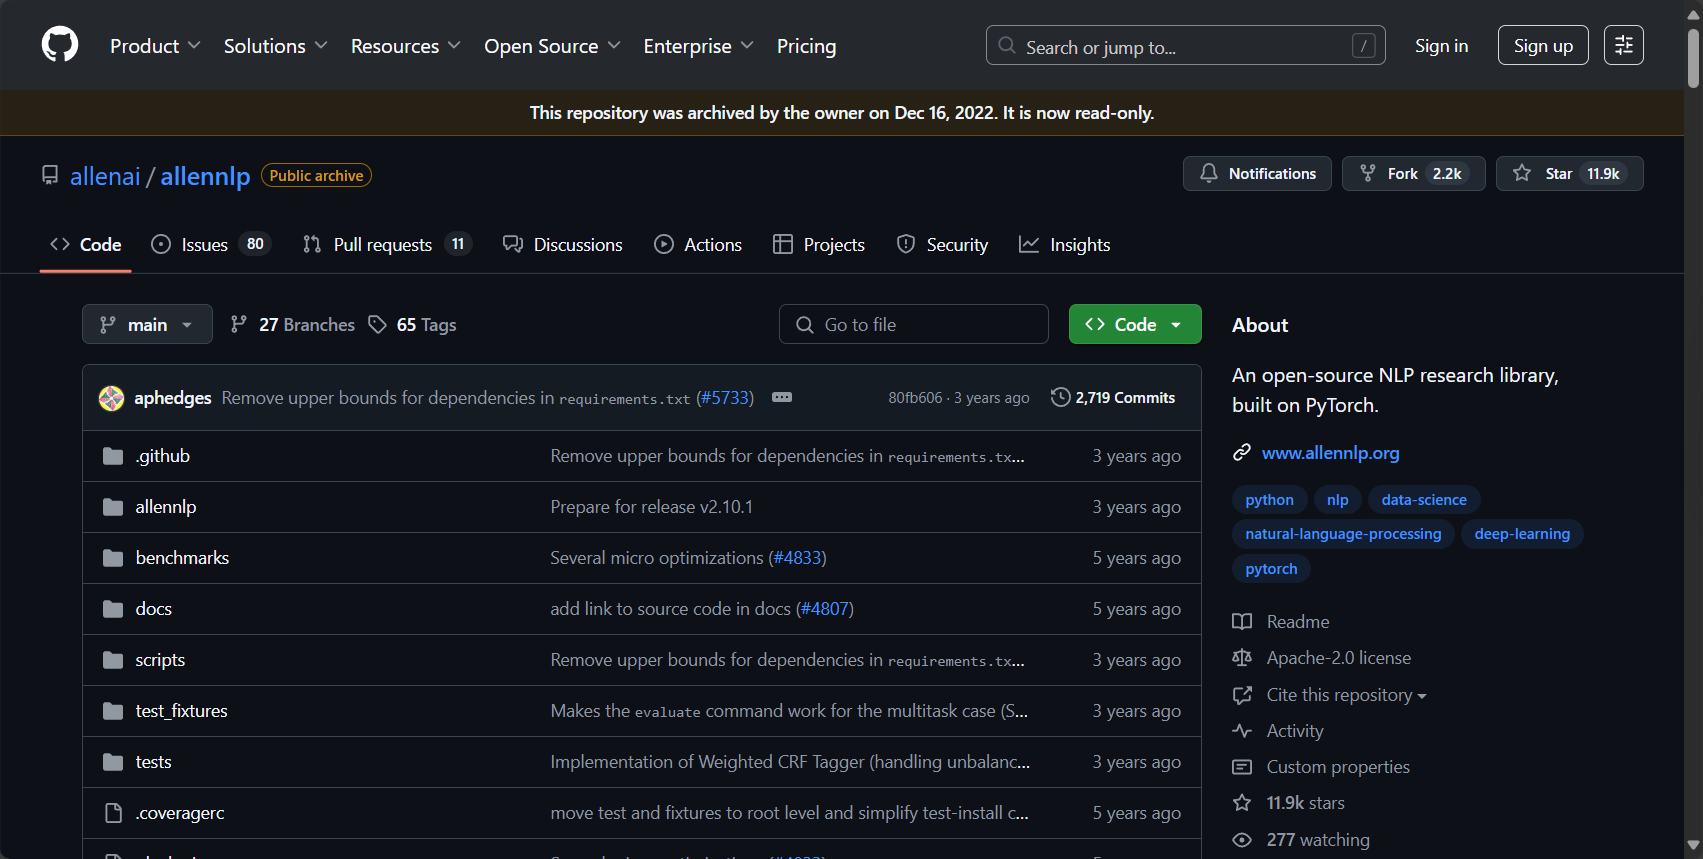Expand the Product menu
This screenshot has height=859, width=1703.
(155, 46)
